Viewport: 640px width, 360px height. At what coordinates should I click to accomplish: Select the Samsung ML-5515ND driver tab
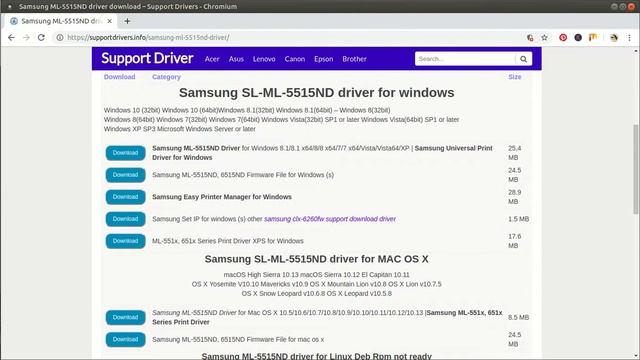(60, 21)
